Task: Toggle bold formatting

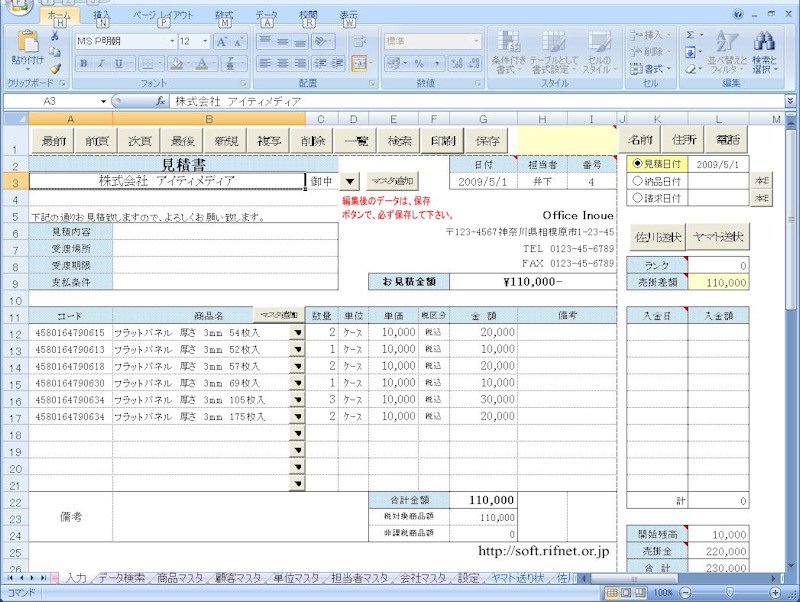Action: pyautogui.click(x=84, y=64)
